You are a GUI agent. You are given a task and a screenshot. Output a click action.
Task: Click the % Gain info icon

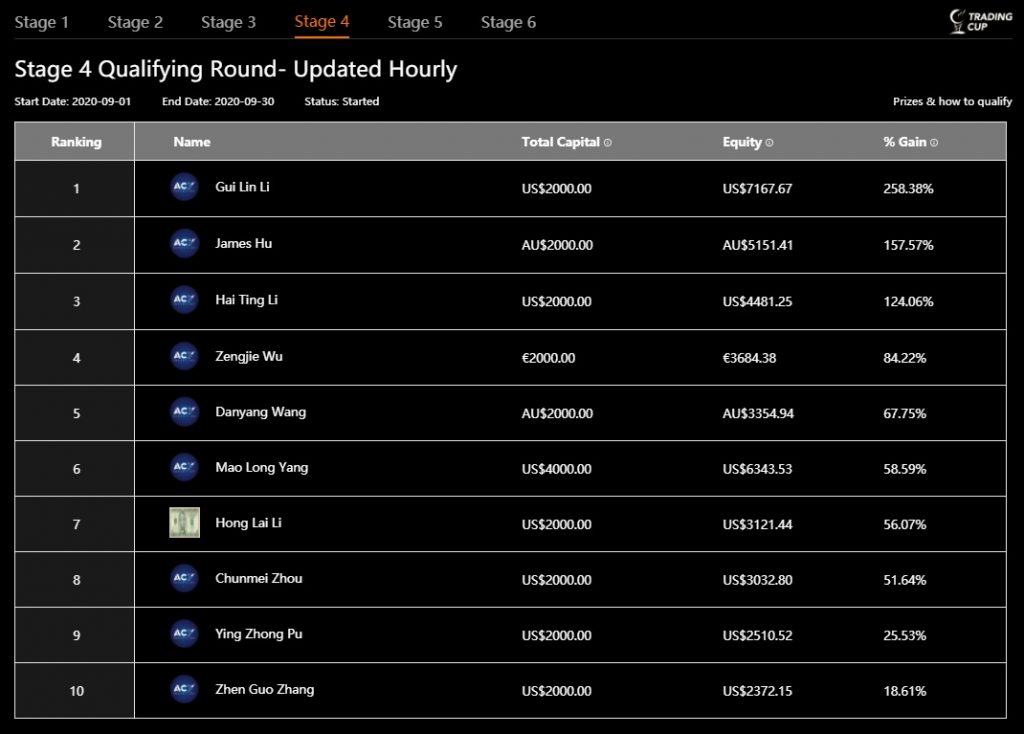pyautogui.click(x=934, y=143)
